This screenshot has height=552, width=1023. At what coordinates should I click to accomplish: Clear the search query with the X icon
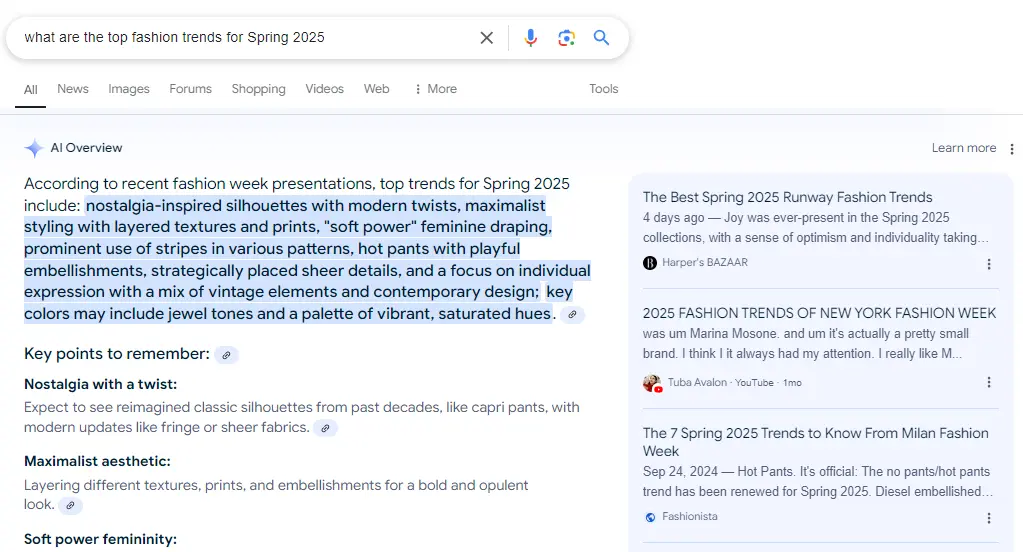(x=487, y=38)
